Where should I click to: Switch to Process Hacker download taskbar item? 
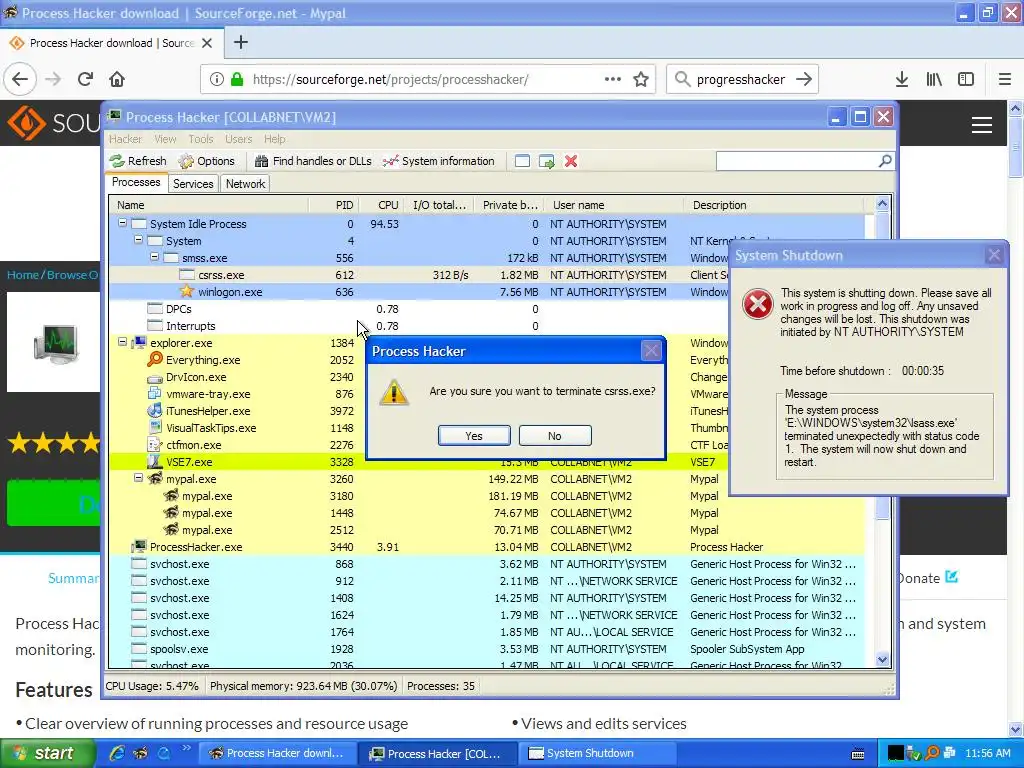coord(278,753)
